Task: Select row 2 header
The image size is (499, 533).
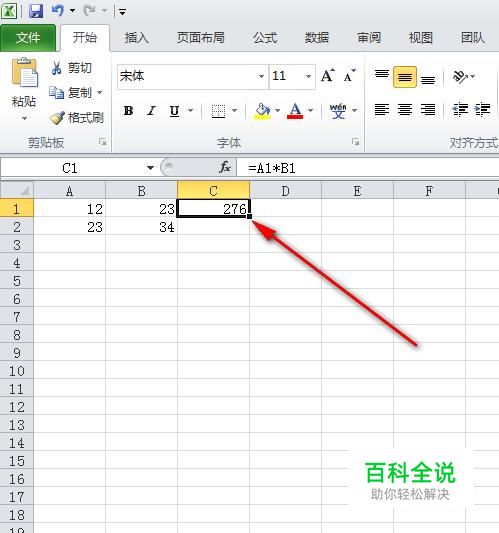Action: point(17,226)
